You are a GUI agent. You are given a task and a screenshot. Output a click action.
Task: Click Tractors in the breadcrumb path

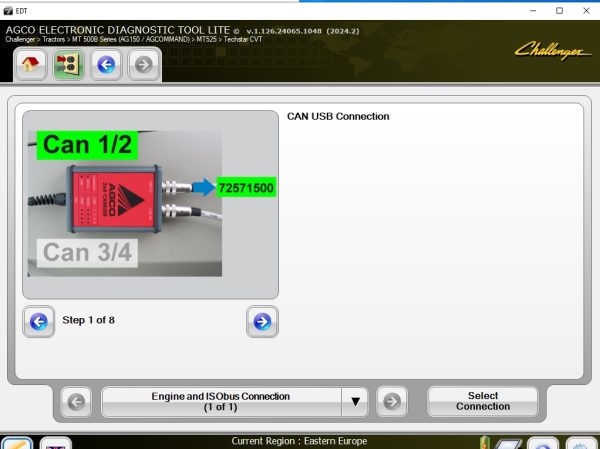(54, 39)
